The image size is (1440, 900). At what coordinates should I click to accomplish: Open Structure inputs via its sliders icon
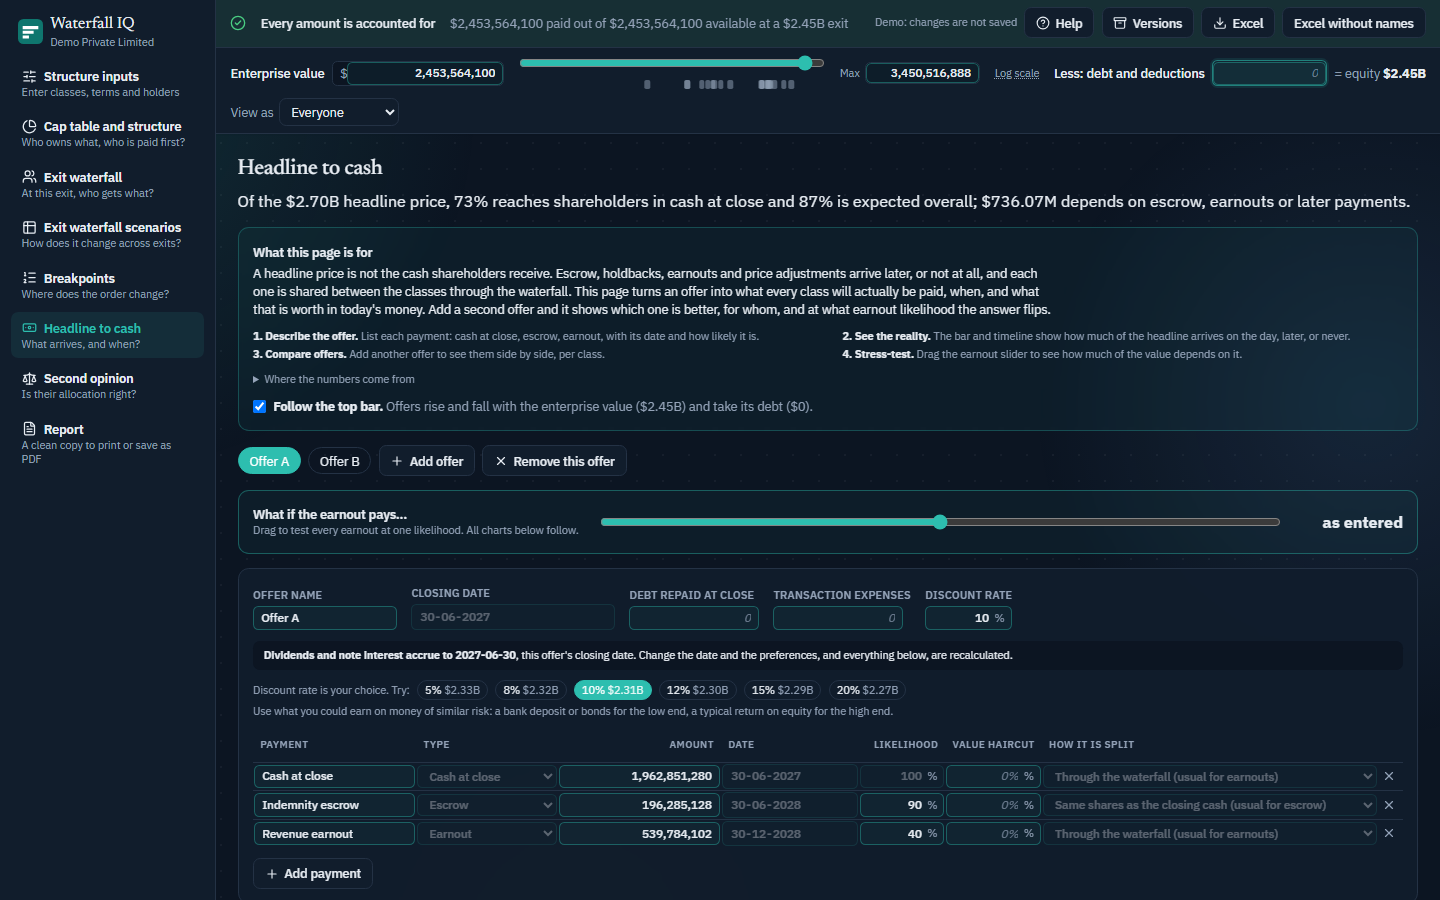click(x=29, y=76)
